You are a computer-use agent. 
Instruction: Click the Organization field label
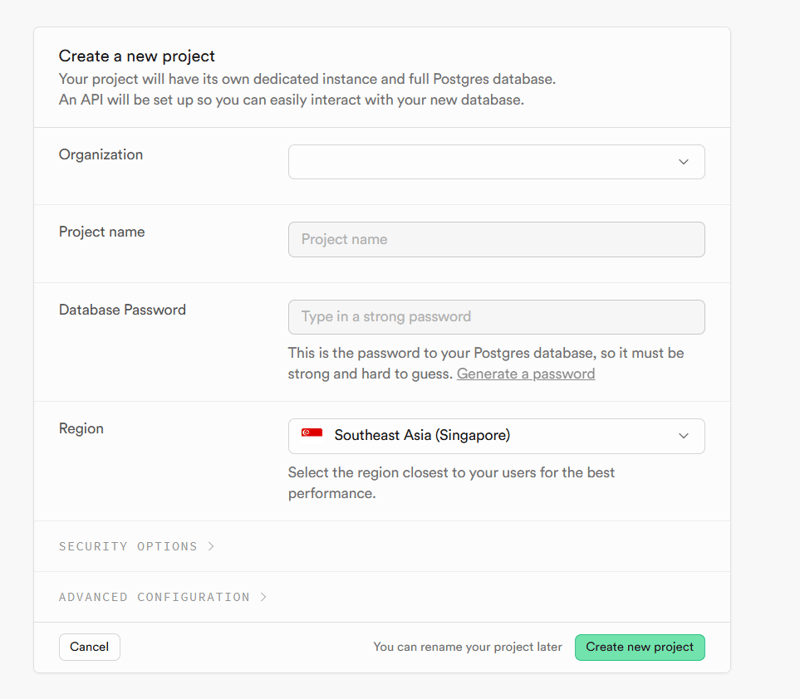click(101, 155)
